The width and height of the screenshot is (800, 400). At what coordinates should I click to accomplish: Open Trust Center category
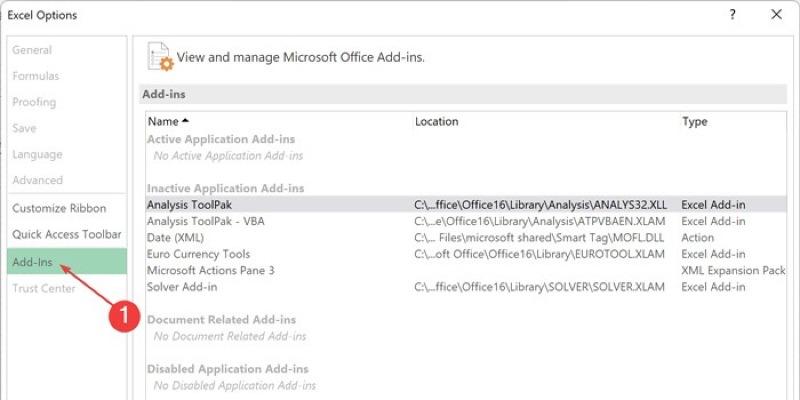coord(43,288)
